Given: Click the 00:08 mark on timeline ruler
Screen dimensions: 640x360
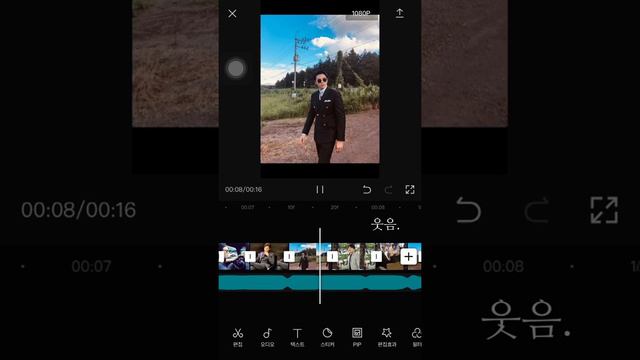Looking at the screenshot, I should tap(378, 207).
